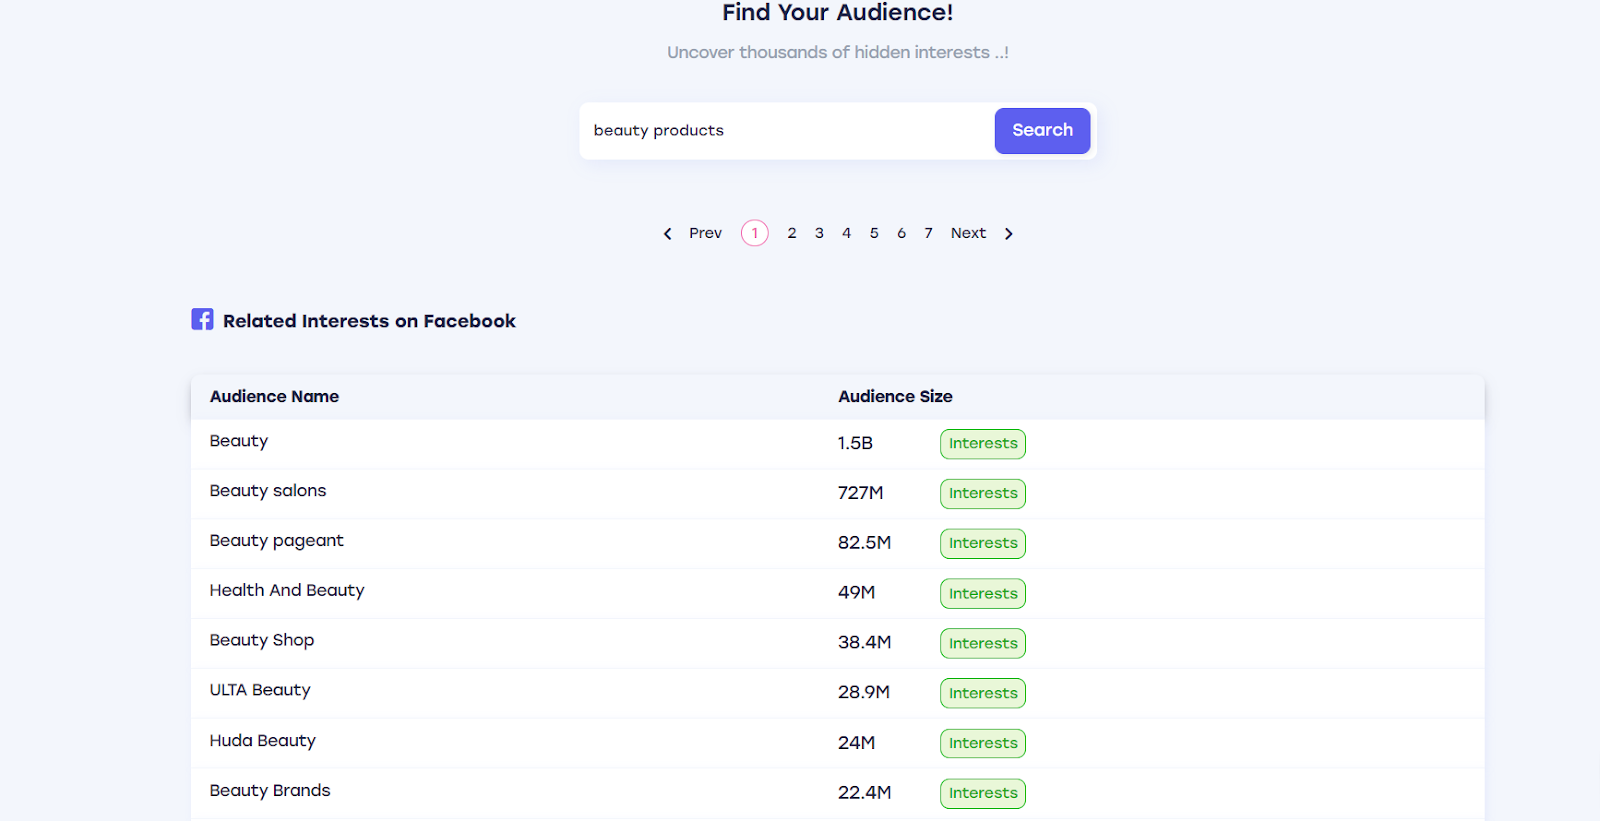Click the previous page chevron arrow
Screen dimensions: 1600x821
pyautogui.click(x=668, y=234)
